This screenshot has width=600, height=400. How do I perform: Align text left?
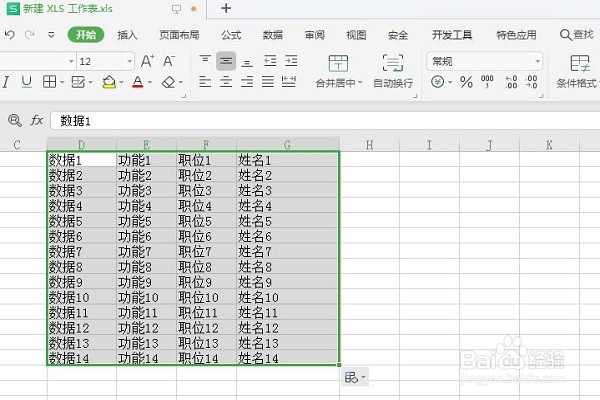click(205, 82)
